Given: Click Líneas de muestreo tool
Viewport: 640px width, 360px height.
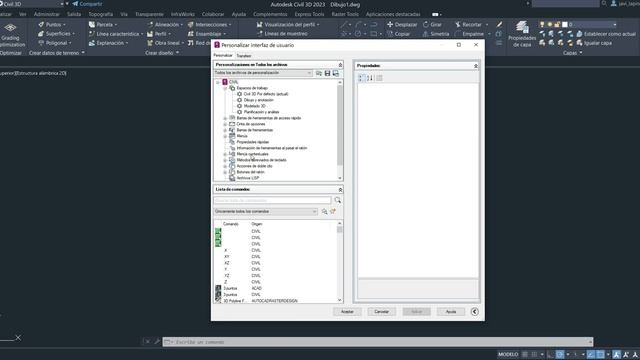Looking at the screenshot, I should tap(282, 34).
